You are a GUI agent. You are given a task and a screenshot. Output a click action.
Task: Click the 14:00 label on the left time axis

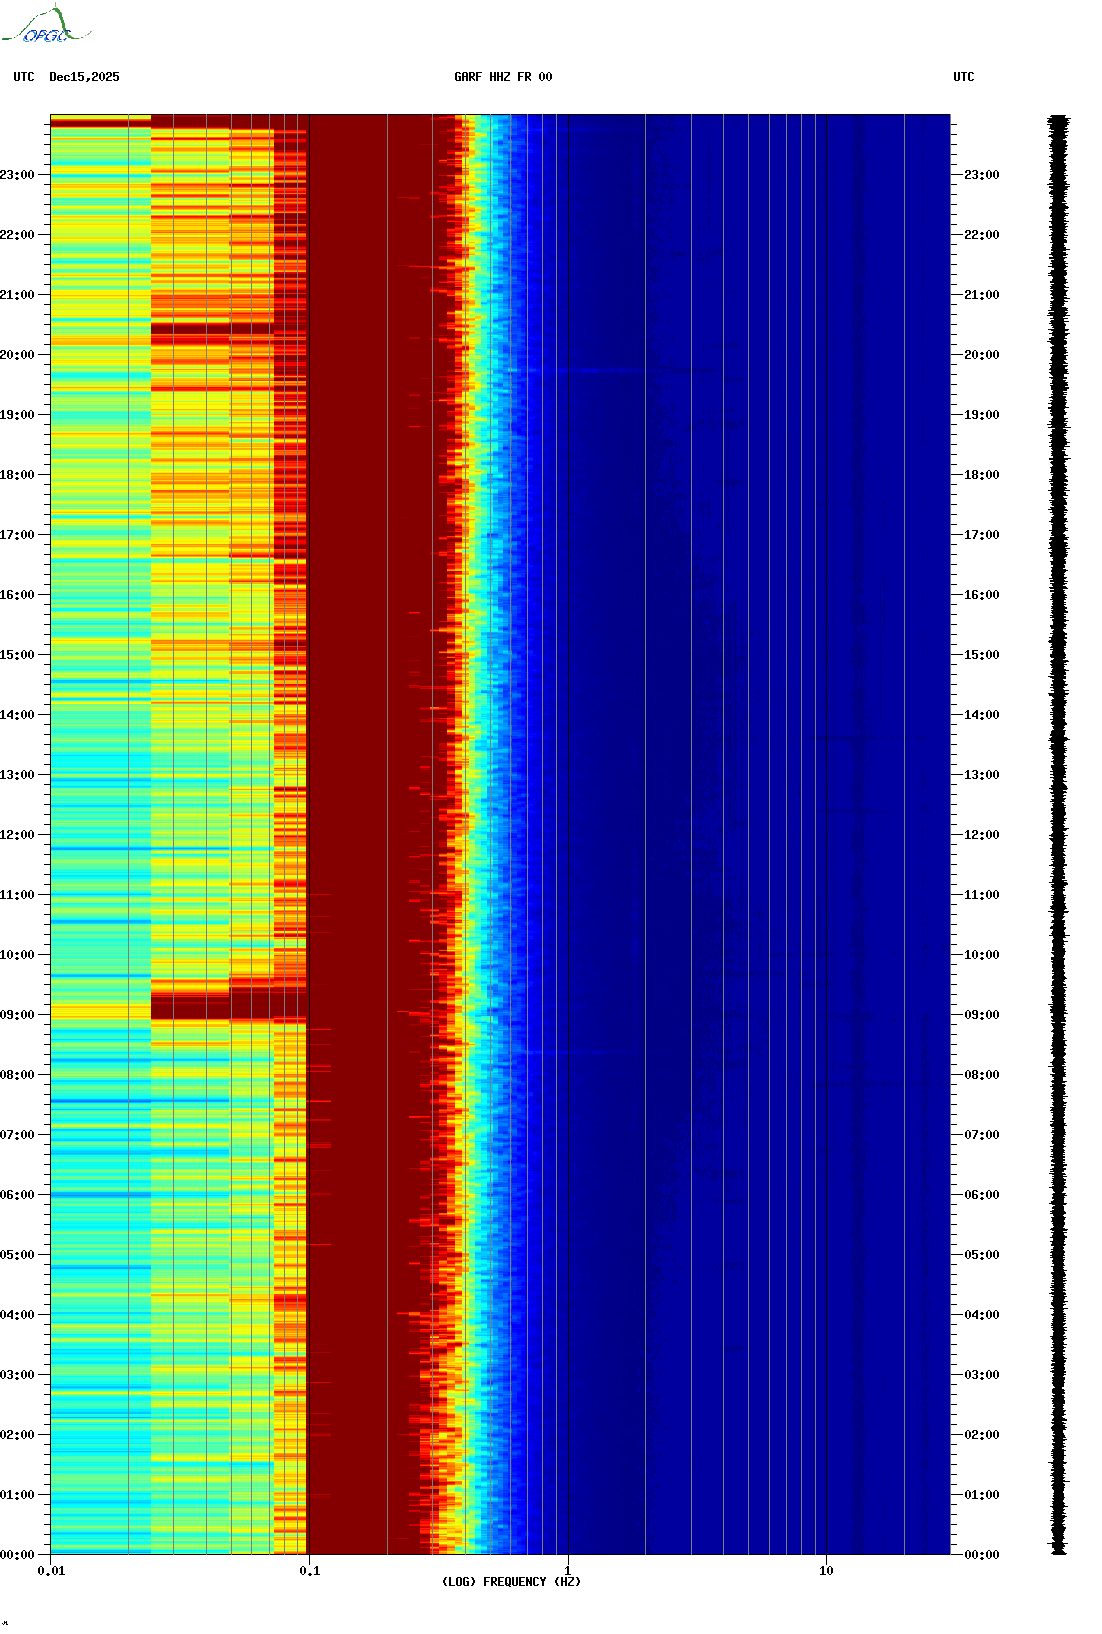coord(17,715)
